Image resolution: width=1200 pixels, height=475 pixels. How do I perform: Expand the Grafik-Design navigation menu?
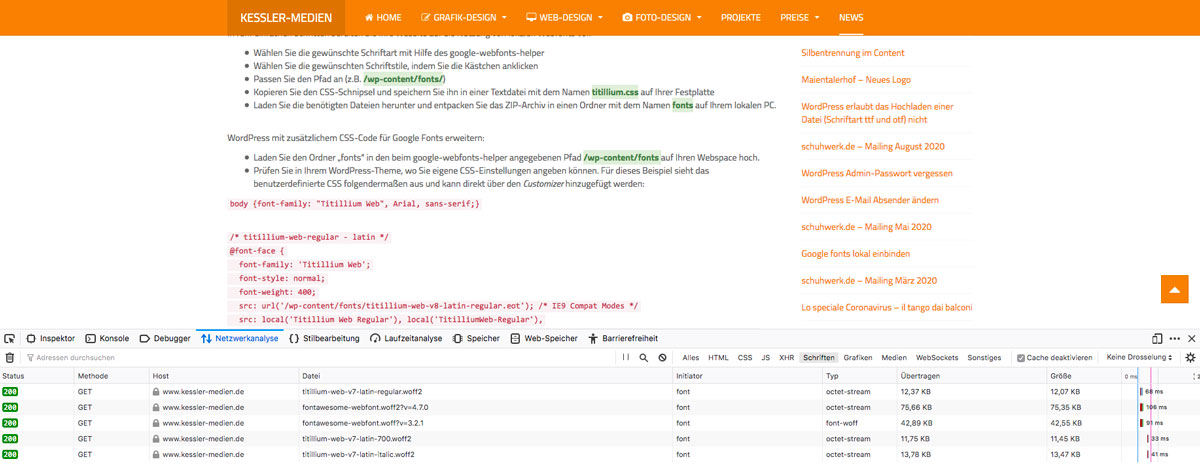[x=464, y=17]
